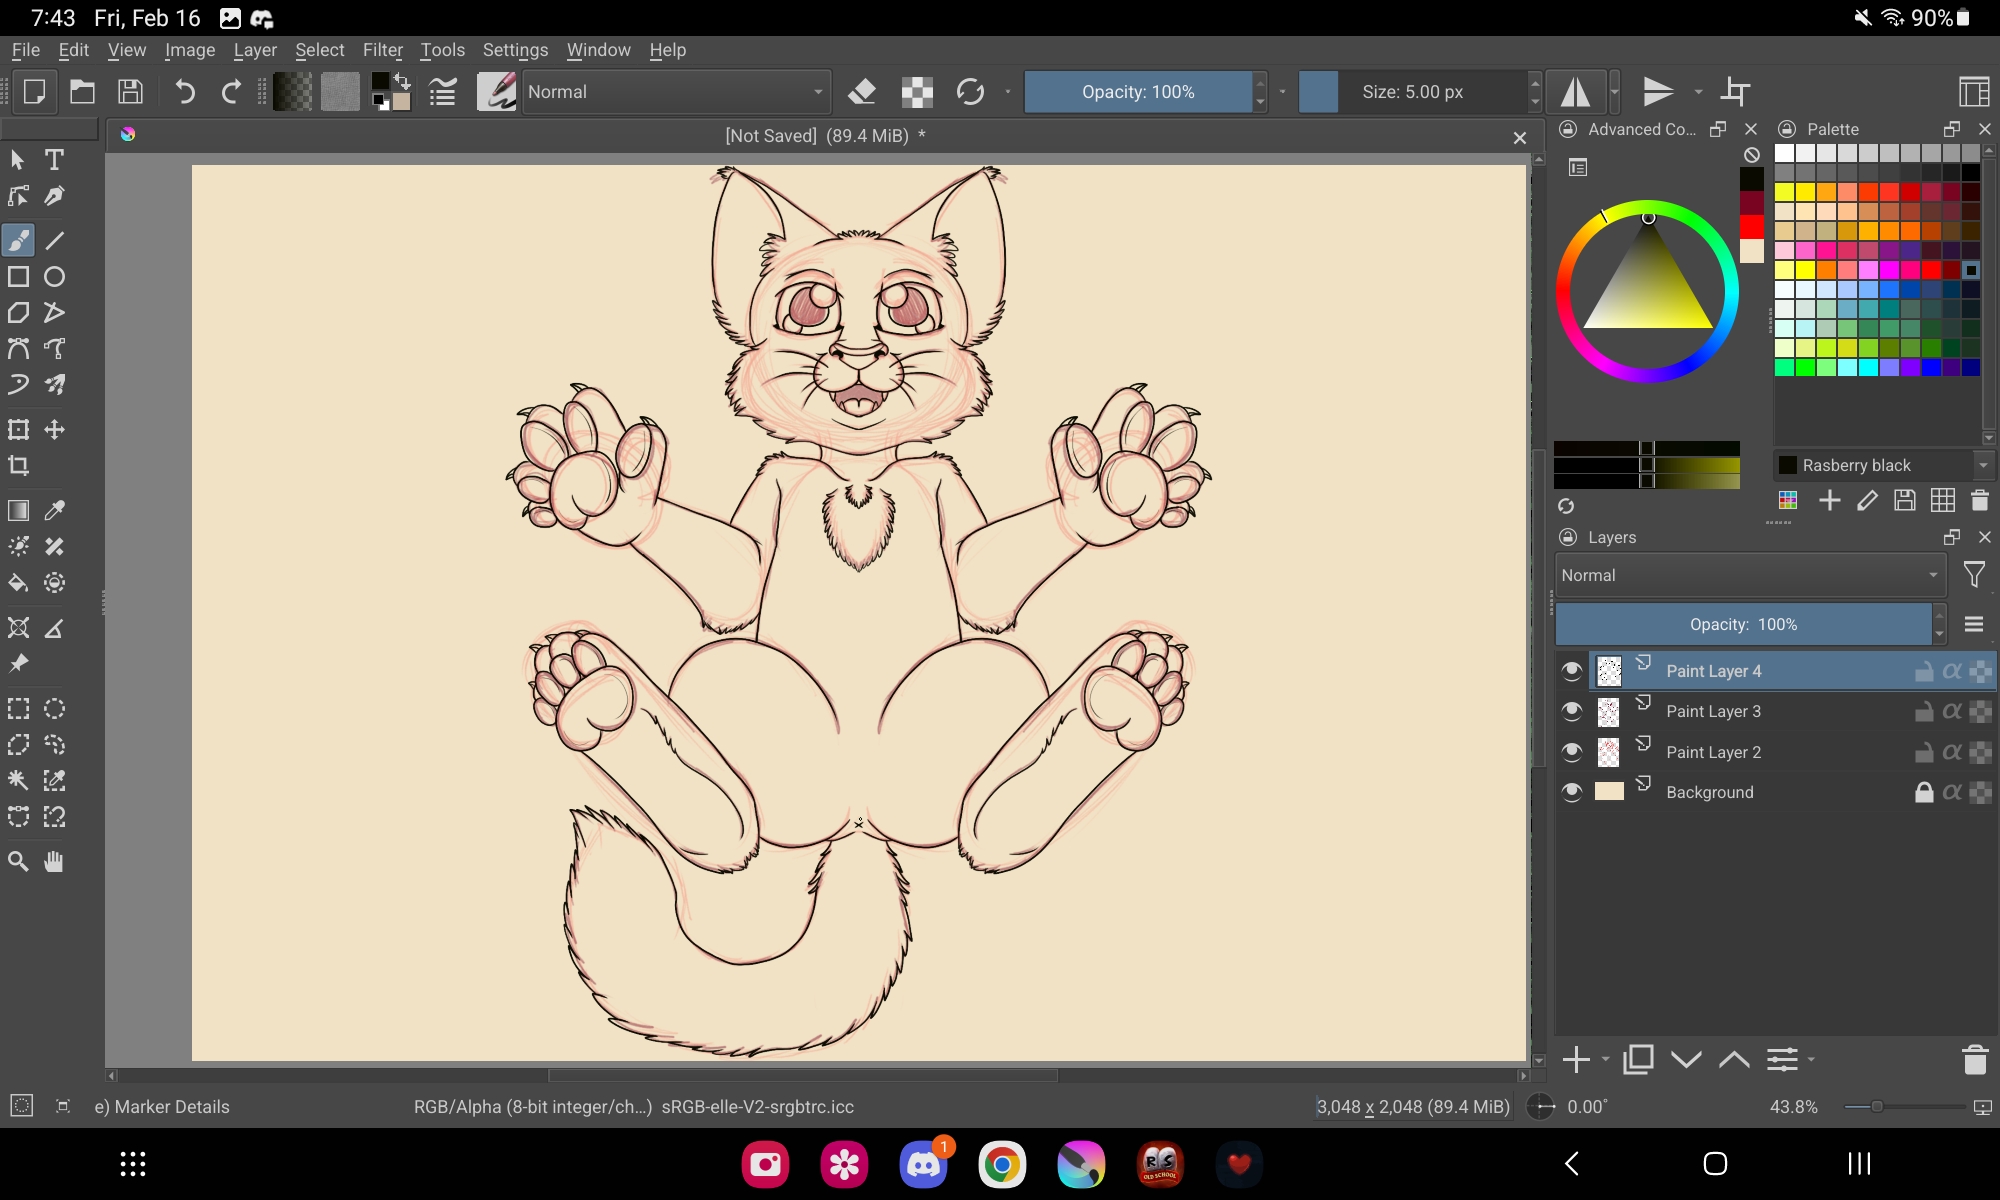The image size is (2000, 1200).
Task: Expand Rasberry black palette color dropdown
Action: tap(1983, 465)
